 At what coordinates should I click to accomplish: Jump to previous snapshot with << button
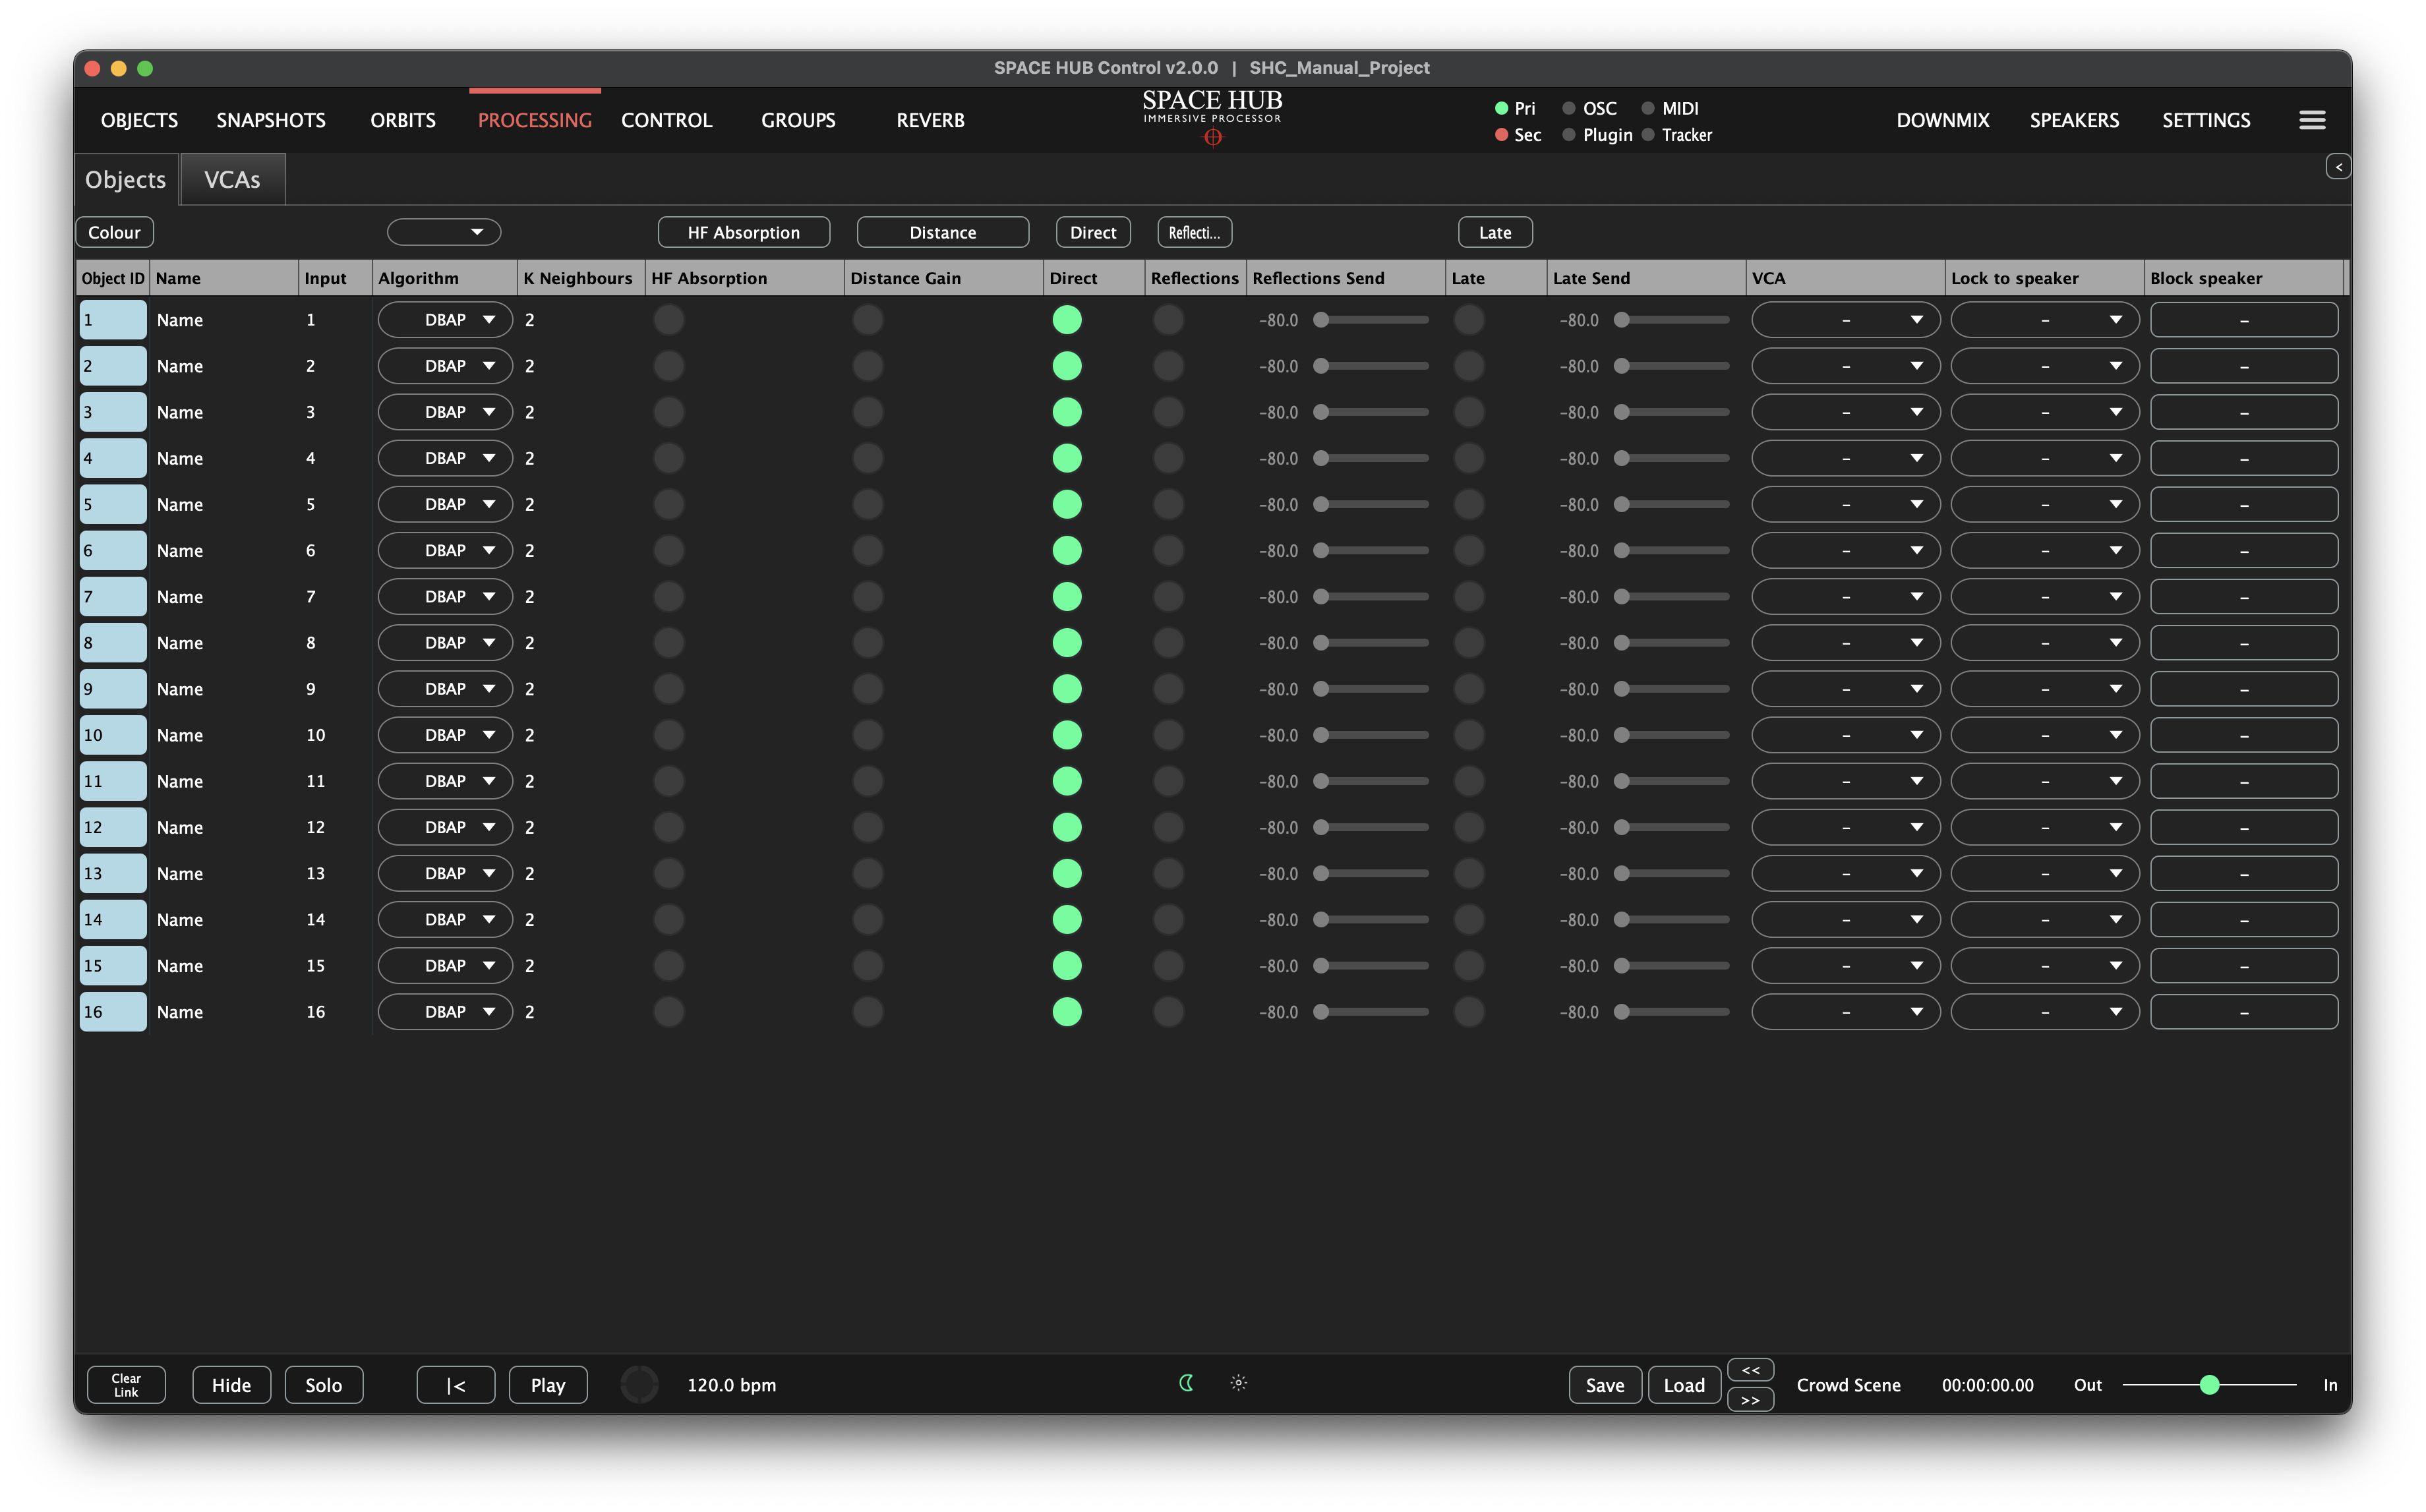click(1750, 1370)
